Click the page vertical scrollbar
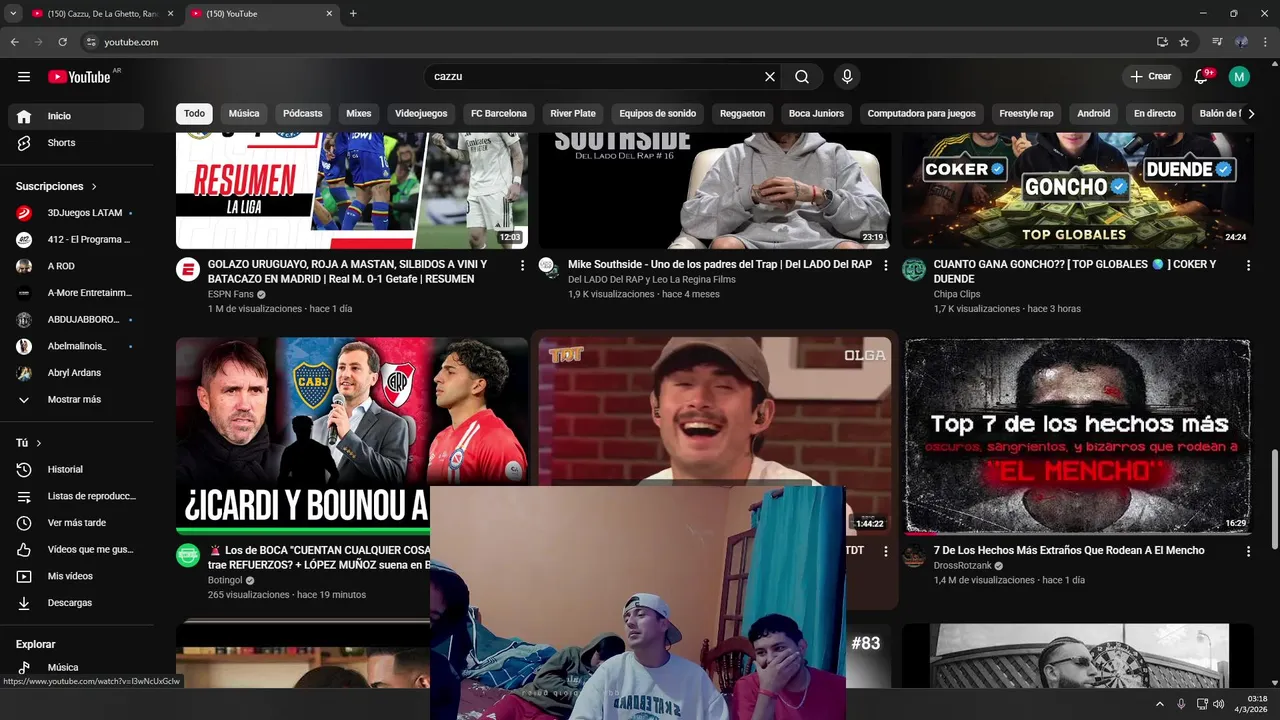1280x720 pixels. tap(1274, 498)
